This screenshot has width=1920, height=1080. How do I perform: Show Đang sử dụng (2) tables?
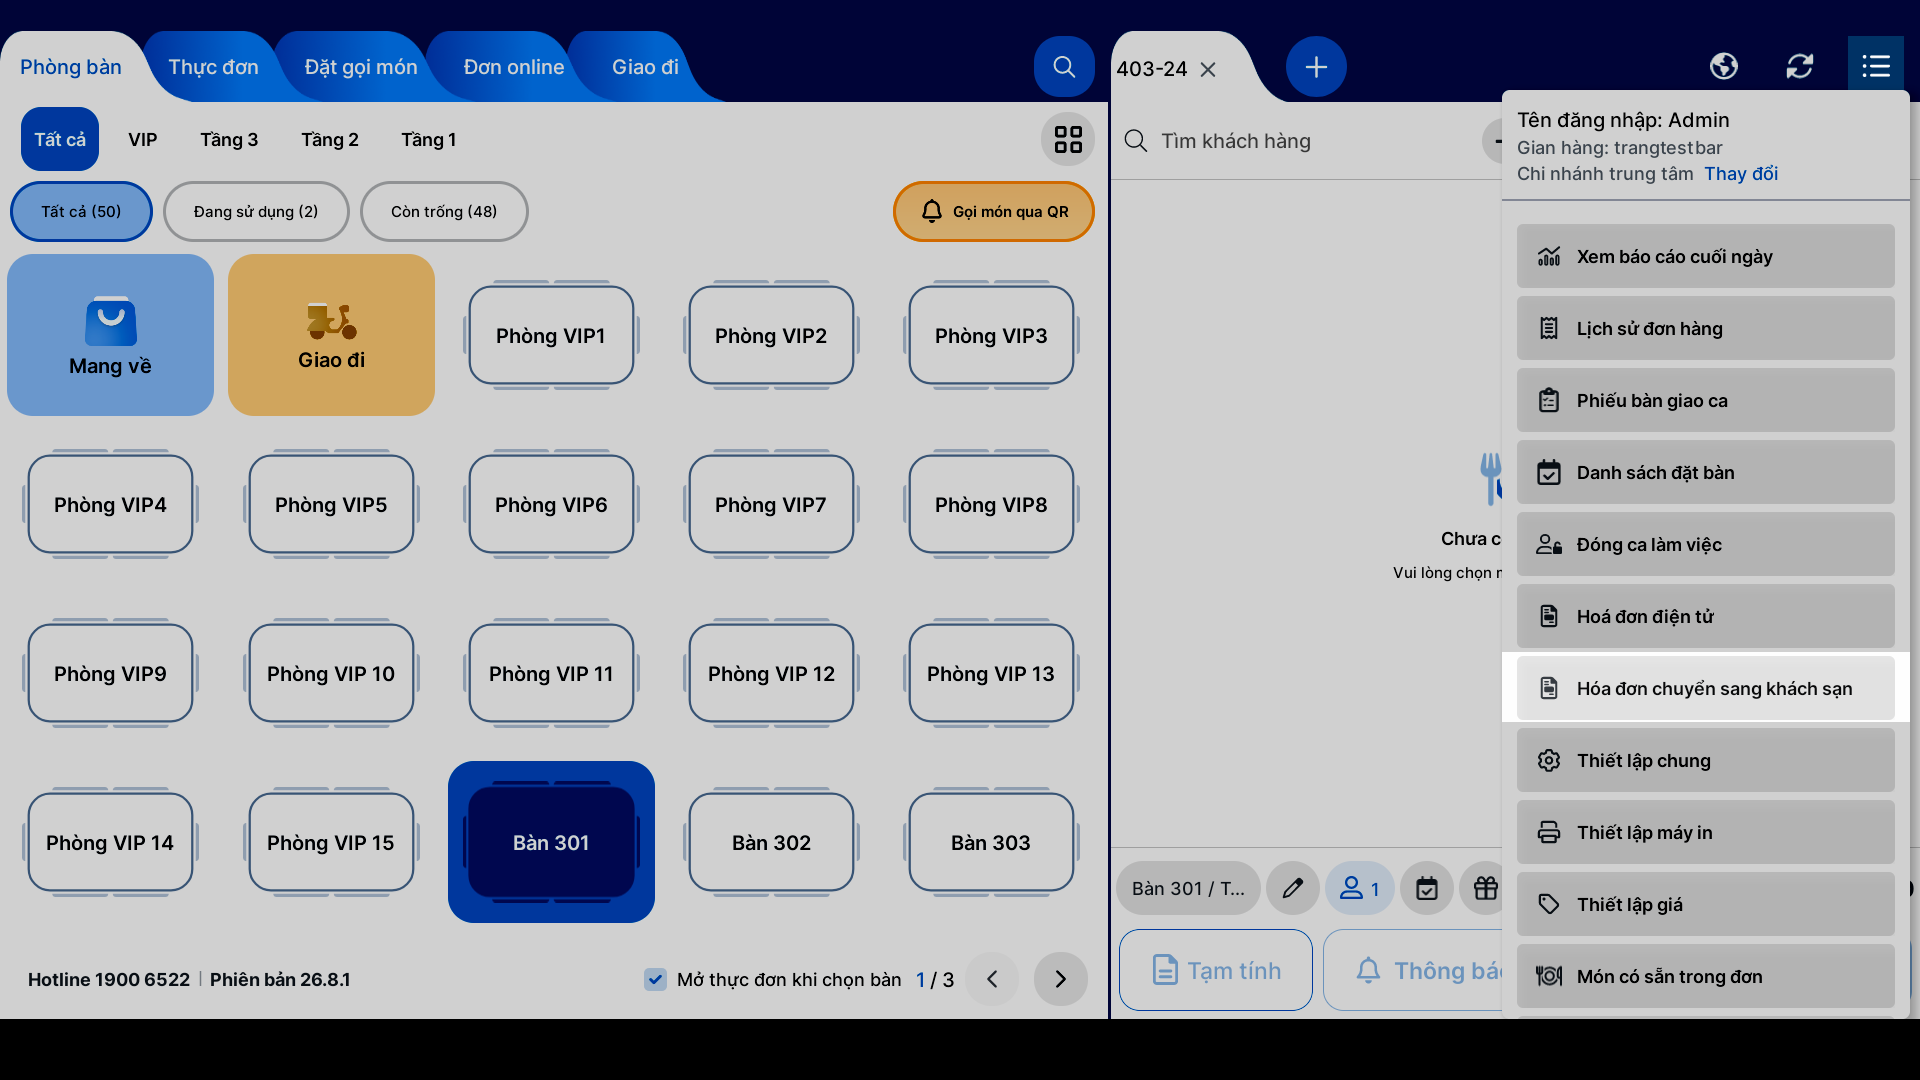point(256,211)
